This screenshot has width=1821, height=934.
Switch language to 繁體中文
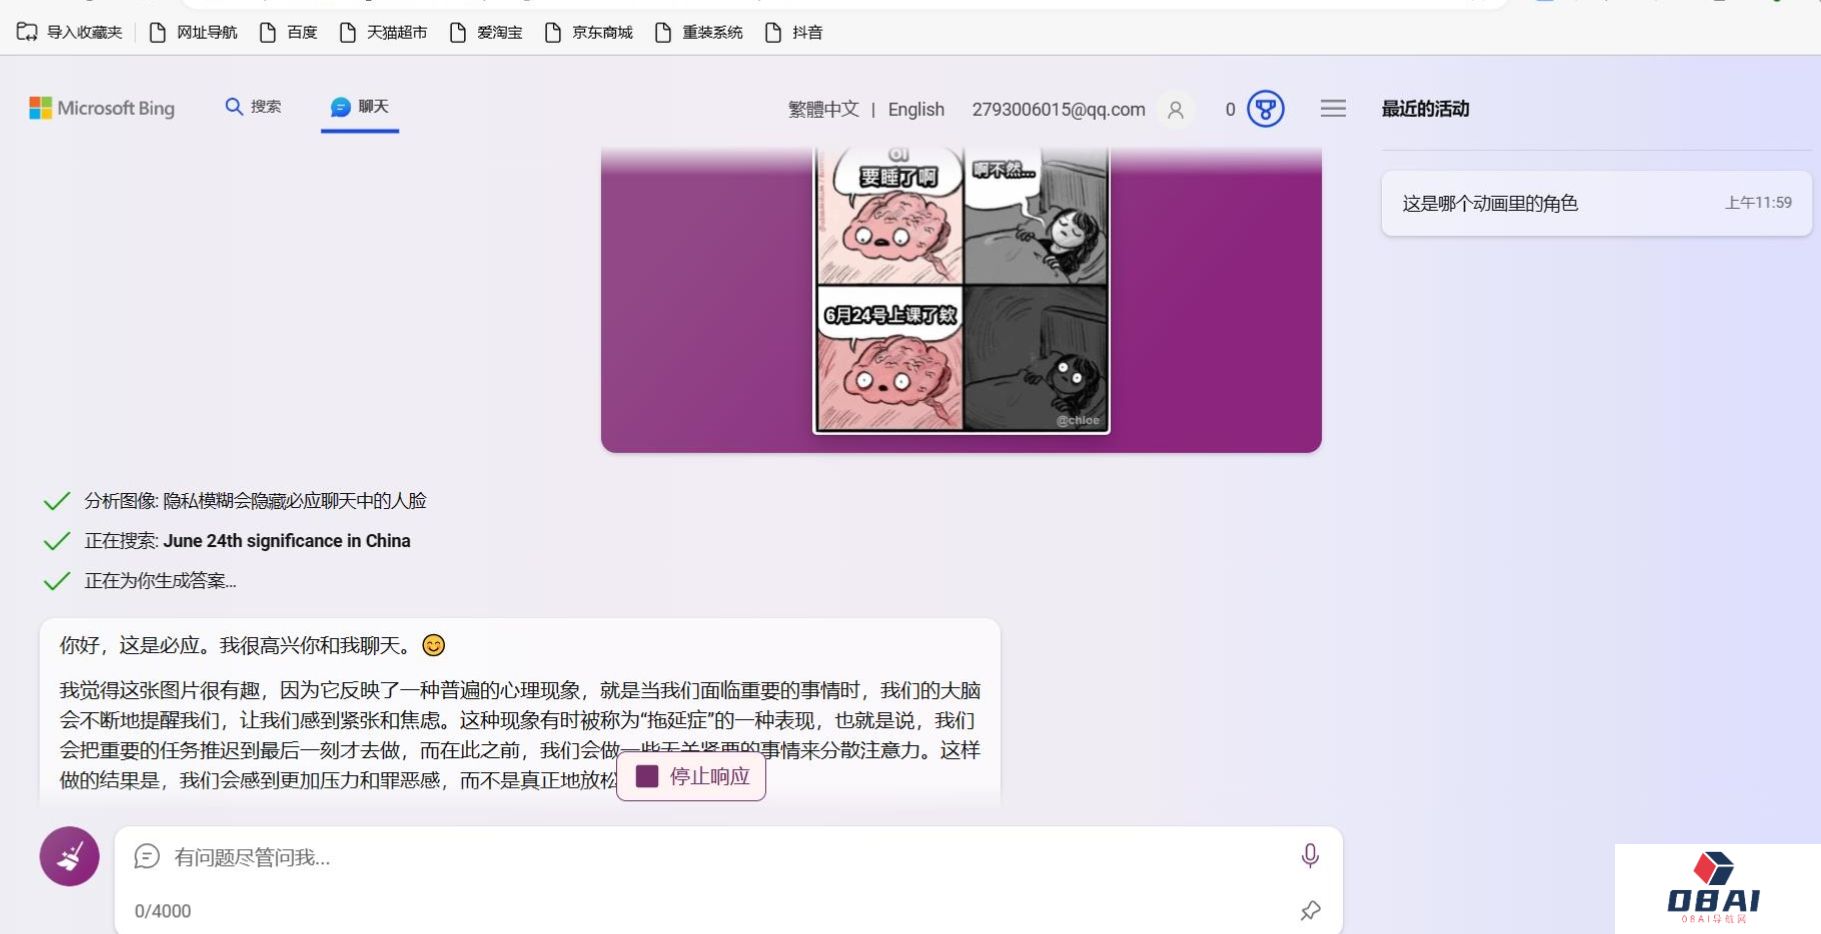(823, 109)
